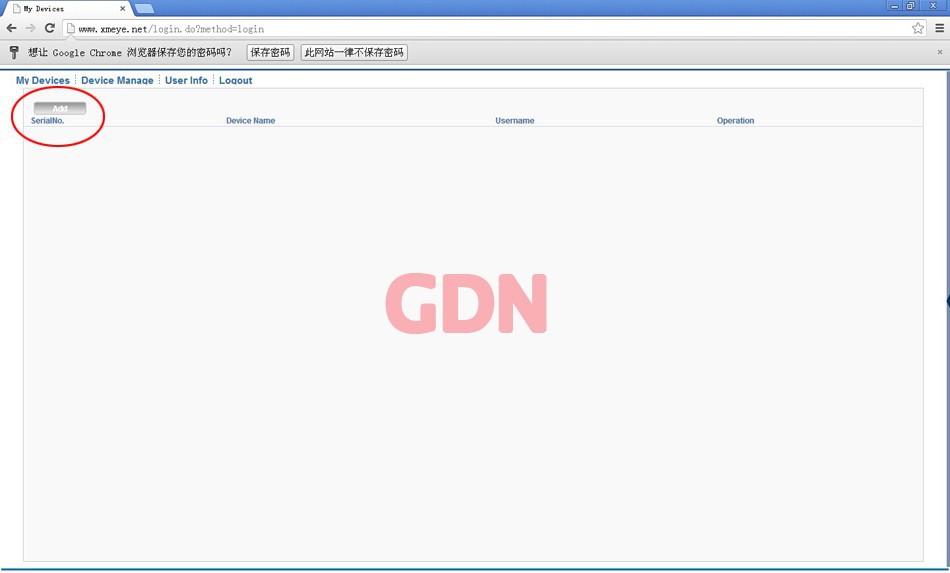Click the Add device button
Viewport: 950px width, 573px height.
click(x=60, y=108)
